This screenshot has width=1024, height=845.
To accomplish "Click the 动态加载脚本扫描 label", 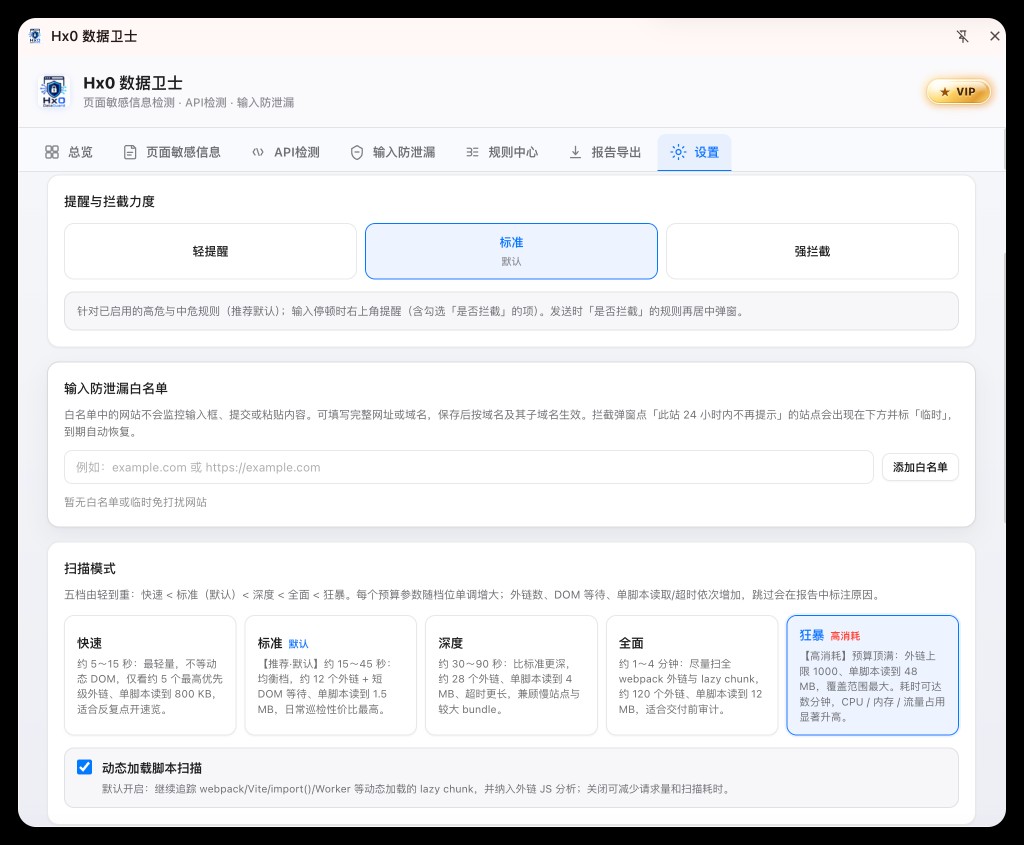I will [x=152, y=768].
